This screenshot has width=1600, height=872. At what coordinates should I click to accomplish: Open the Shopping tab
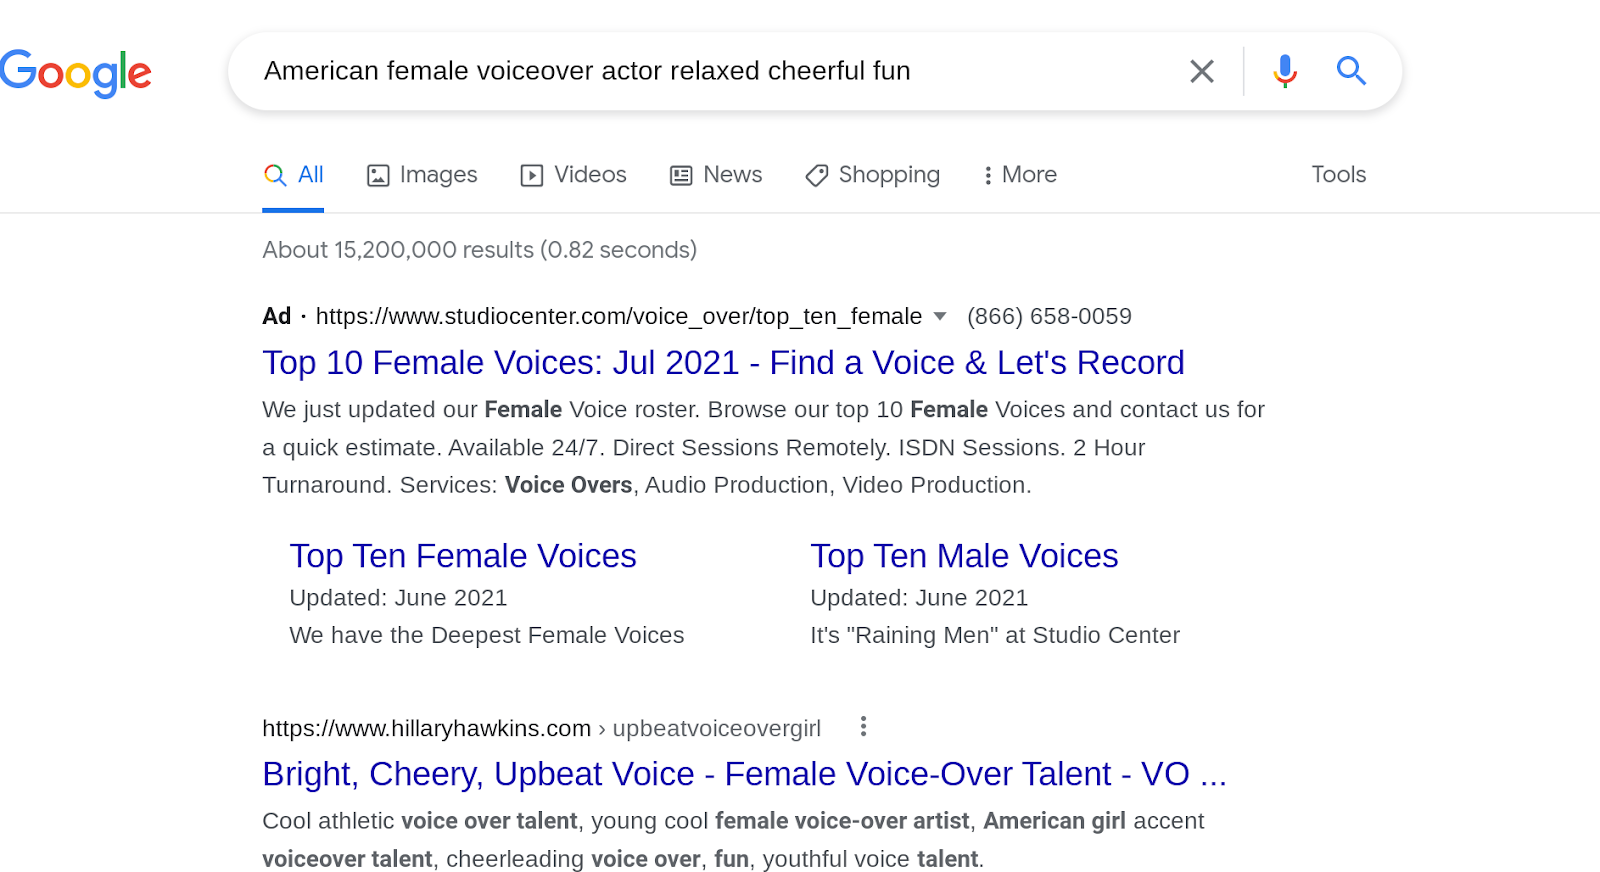tap(872, 175)
